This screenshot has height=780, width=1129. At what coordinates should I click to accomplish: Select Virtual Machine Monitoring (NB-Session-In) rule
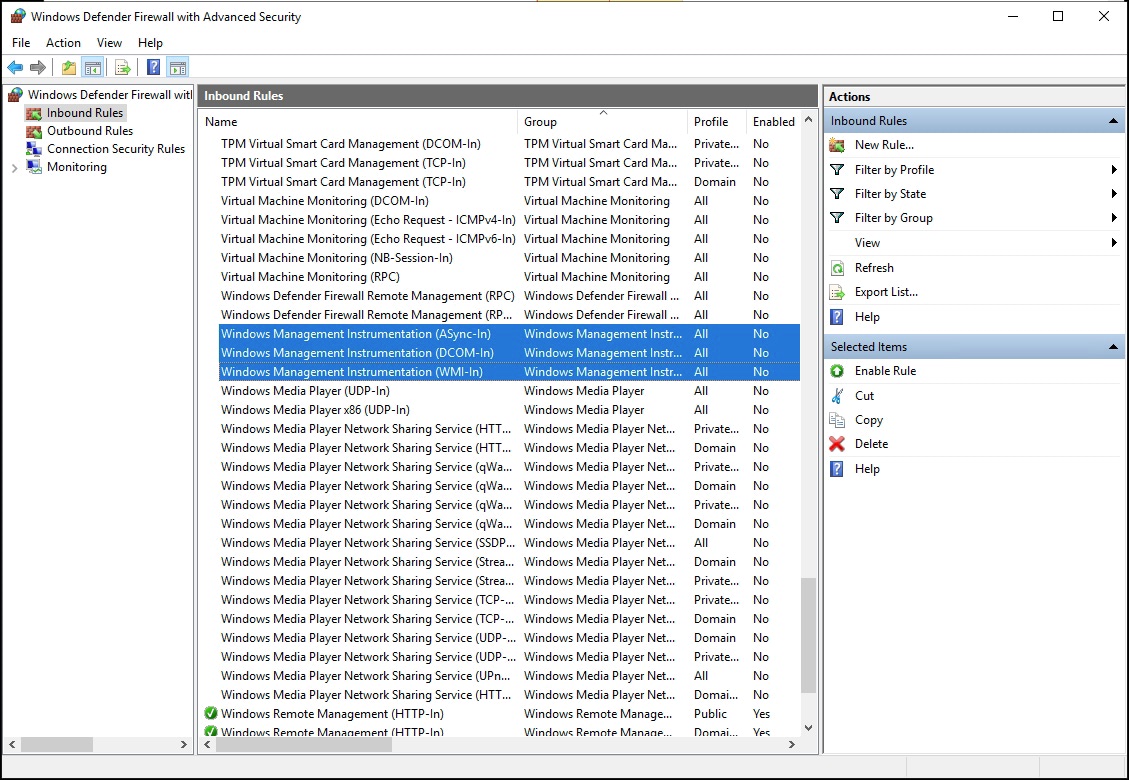(x=509, y=258)
